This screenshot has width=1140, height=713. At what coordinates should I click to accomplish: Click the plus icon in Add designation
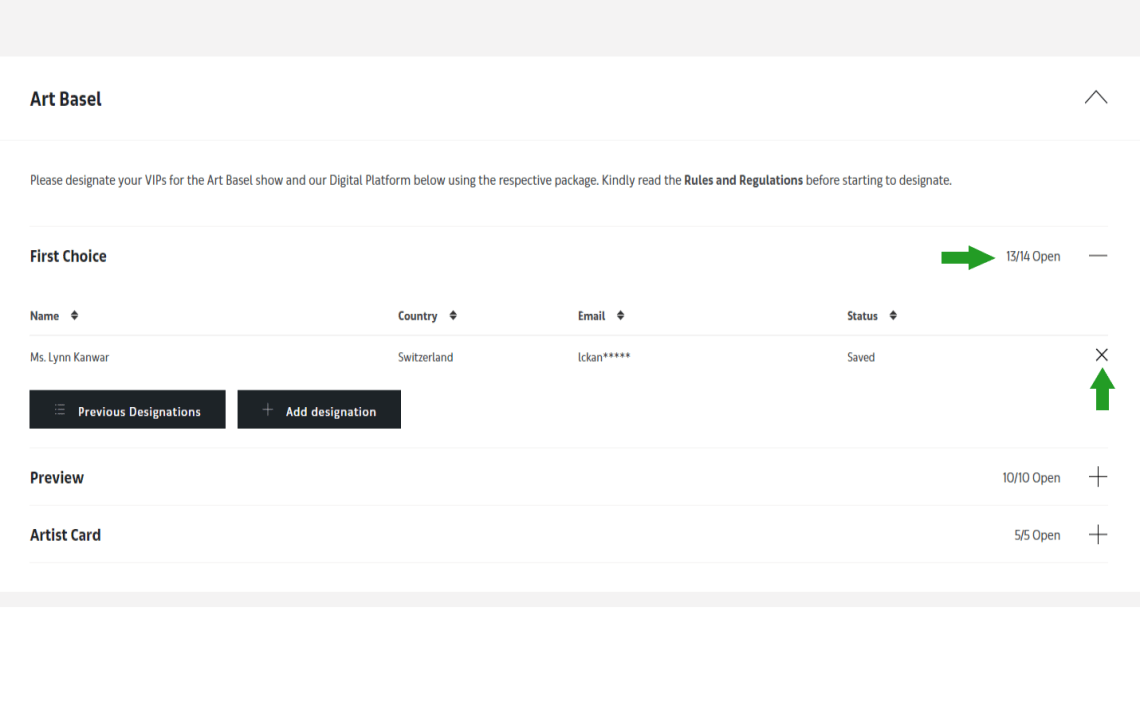point(268,410)
